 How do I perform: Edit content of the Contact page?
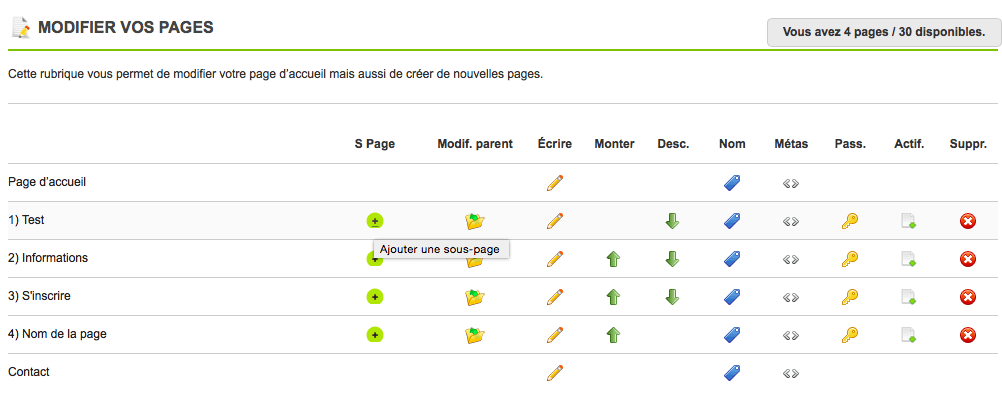[555, 373]
